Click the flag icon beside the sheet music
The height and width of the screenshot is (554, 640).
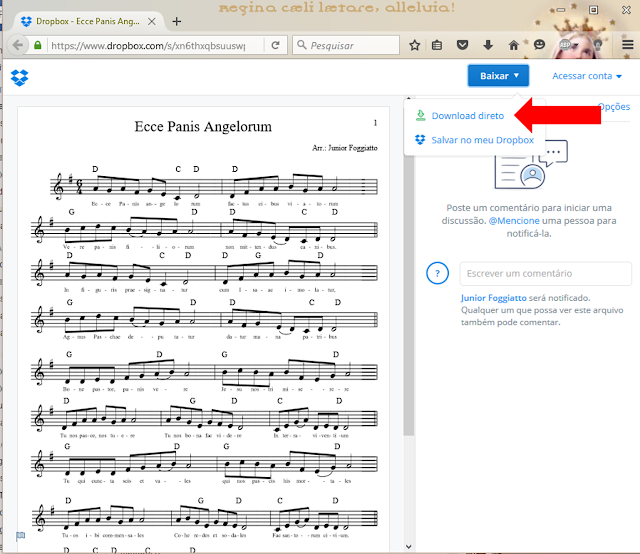click(20, 536)
